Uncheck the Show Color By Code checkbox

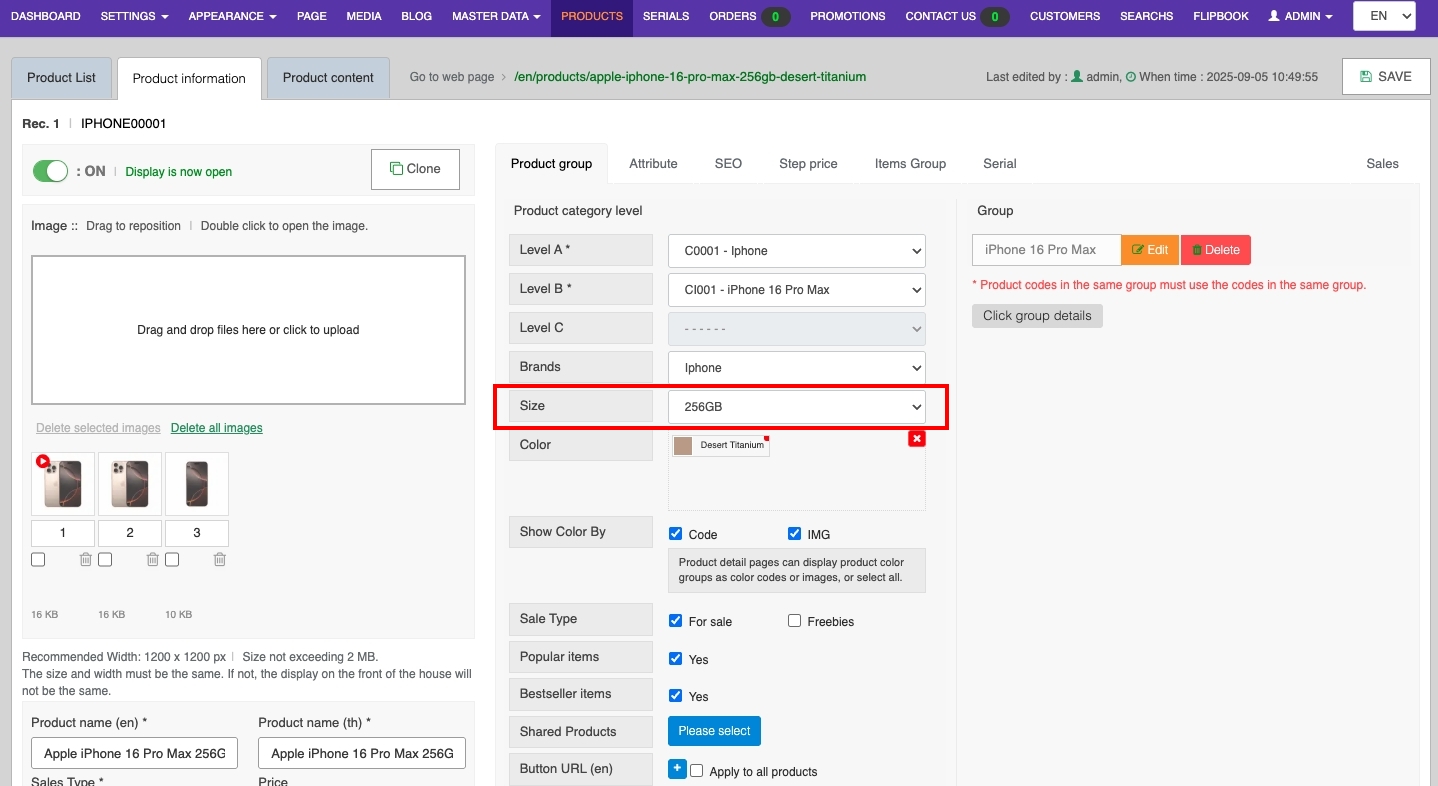pyautogui.click(x=676, y=534)
